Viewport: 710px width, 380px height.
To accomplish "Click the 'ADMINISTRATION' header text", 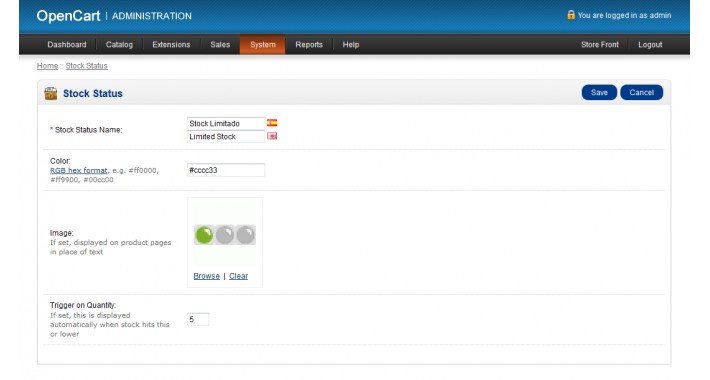I will pos(152,16).
